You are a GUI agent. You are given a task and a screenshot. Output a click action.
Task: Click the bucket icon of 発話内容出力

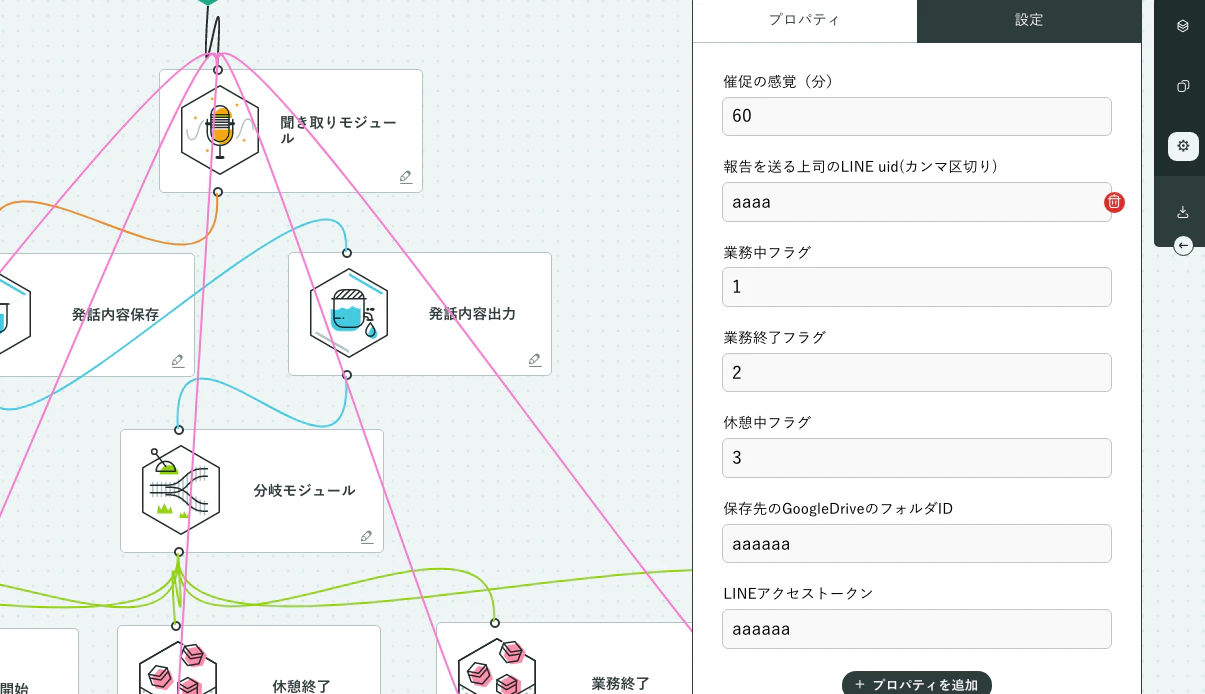(x=349, y=314)
